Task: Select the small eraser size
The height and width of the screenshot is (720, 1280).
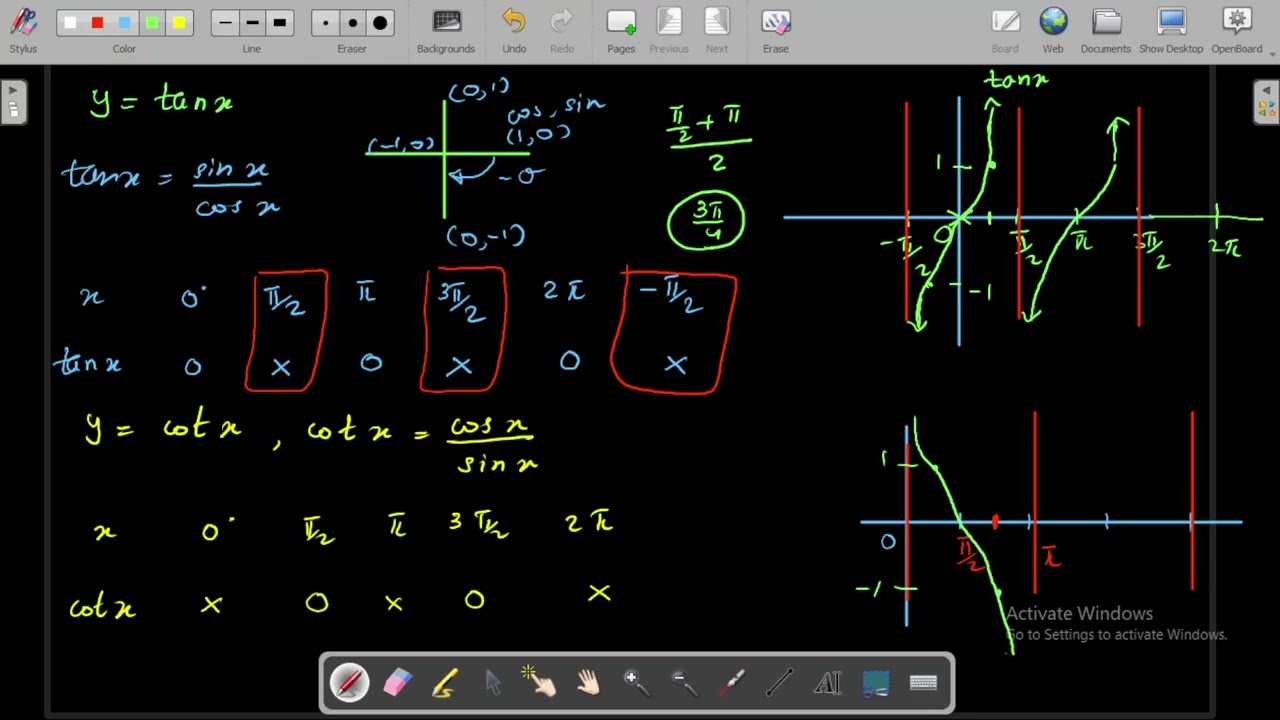Action: coord(325,23)
